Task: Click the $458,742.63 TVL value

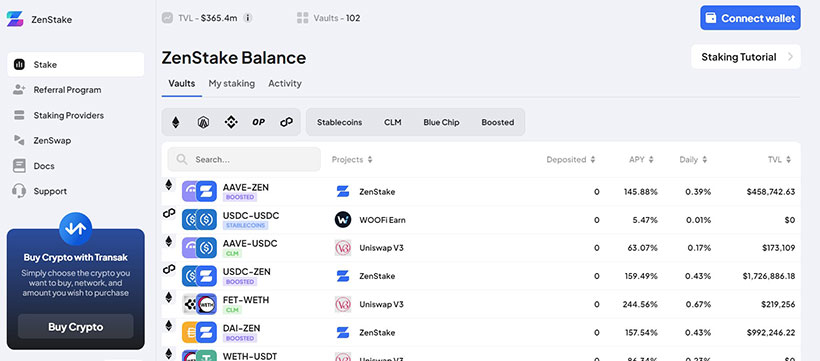Action: coord(771,191)
